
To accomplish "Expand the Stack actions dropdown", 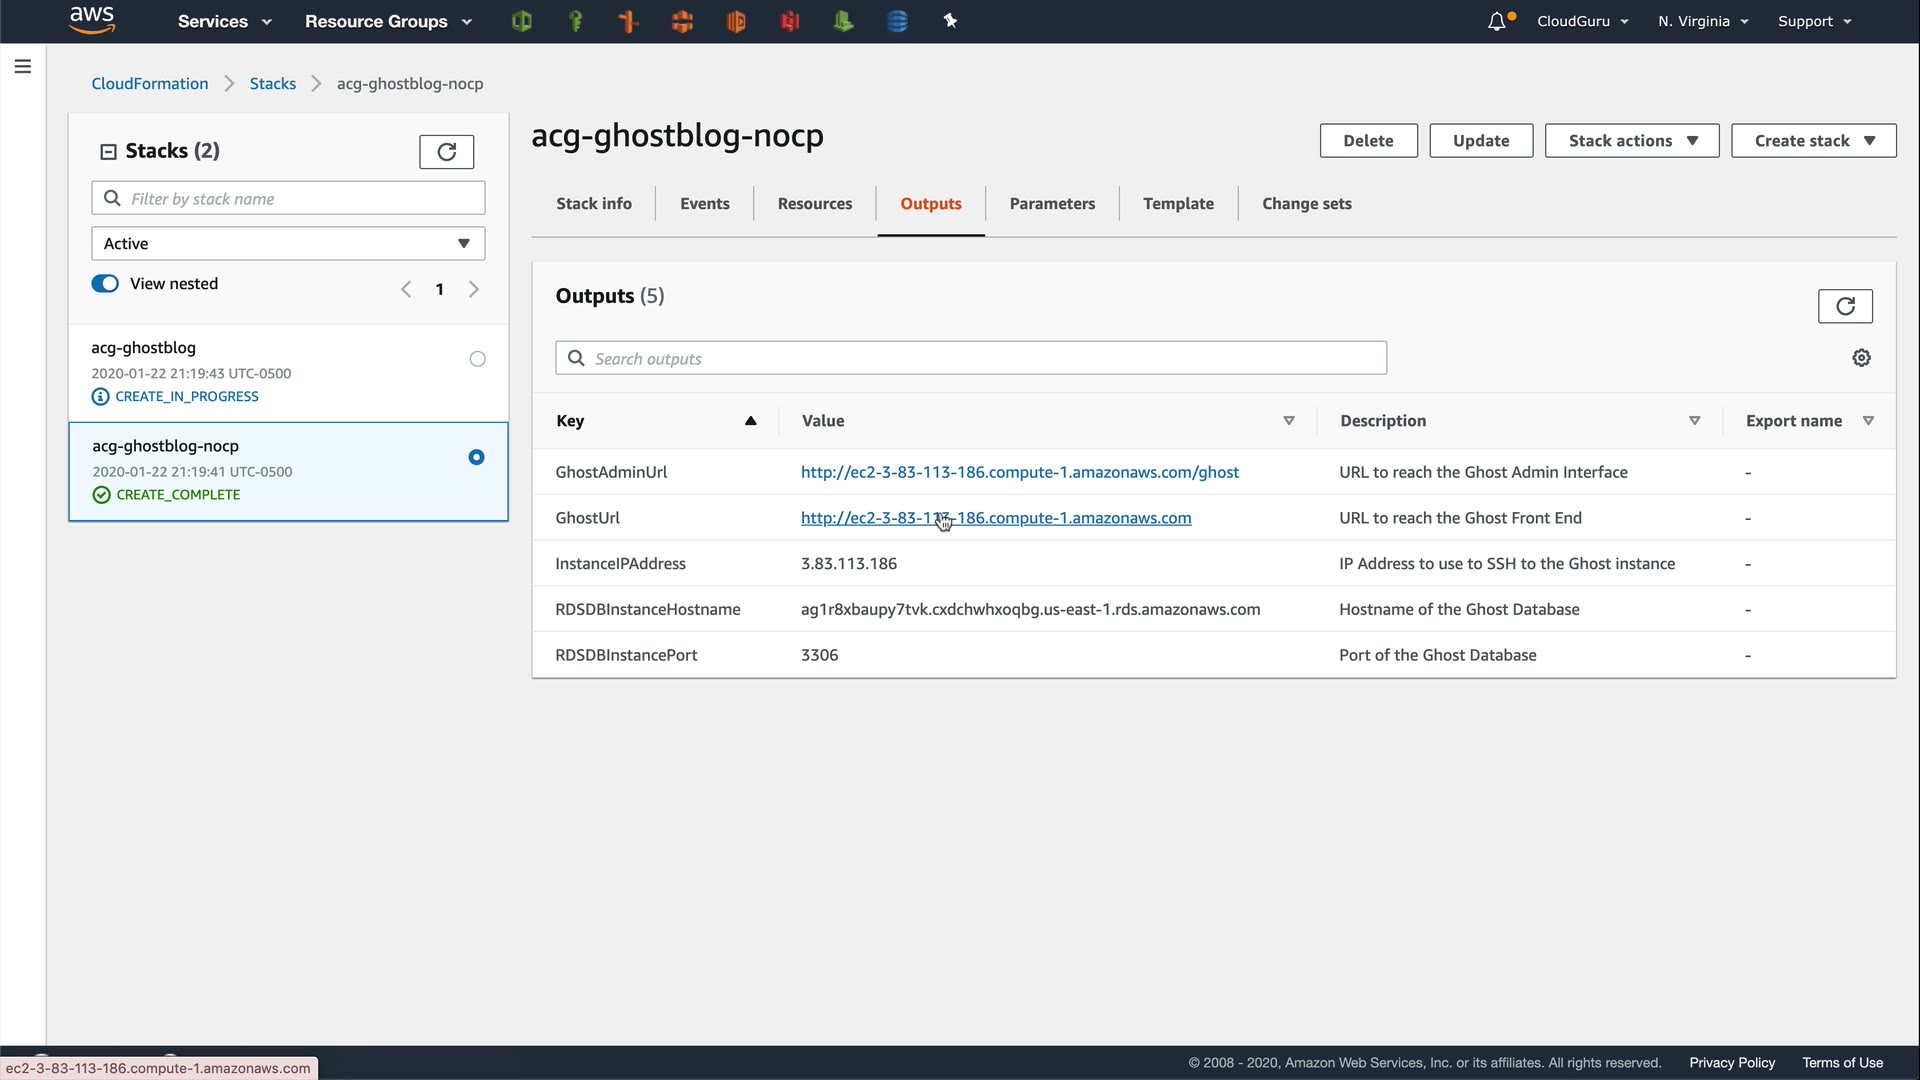I will (x=1631, y=141).
